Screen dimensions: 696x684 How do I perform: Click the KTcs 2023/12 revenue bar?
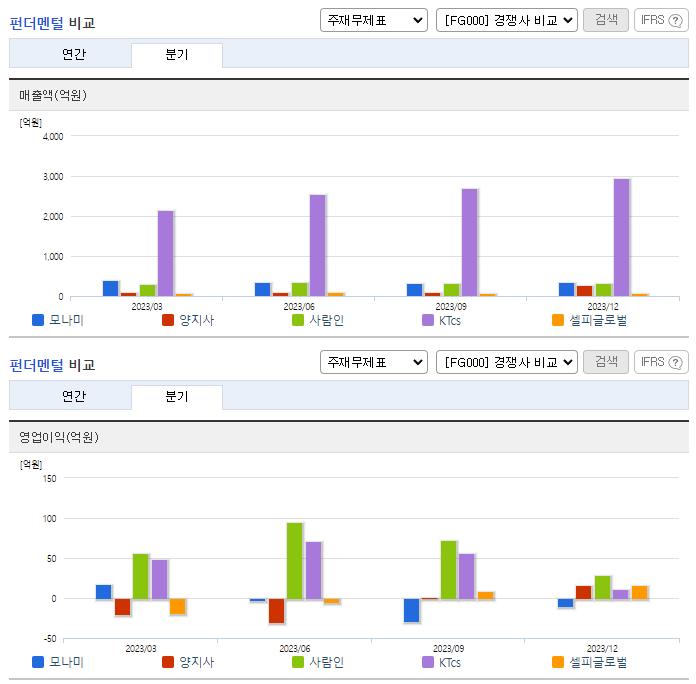[x=621, y=237]
